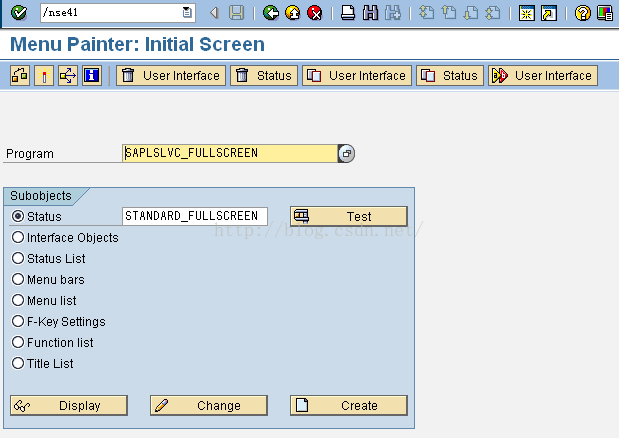Click the red Cancel icon
The image size is (619, 438).
(x=315, y=13)
